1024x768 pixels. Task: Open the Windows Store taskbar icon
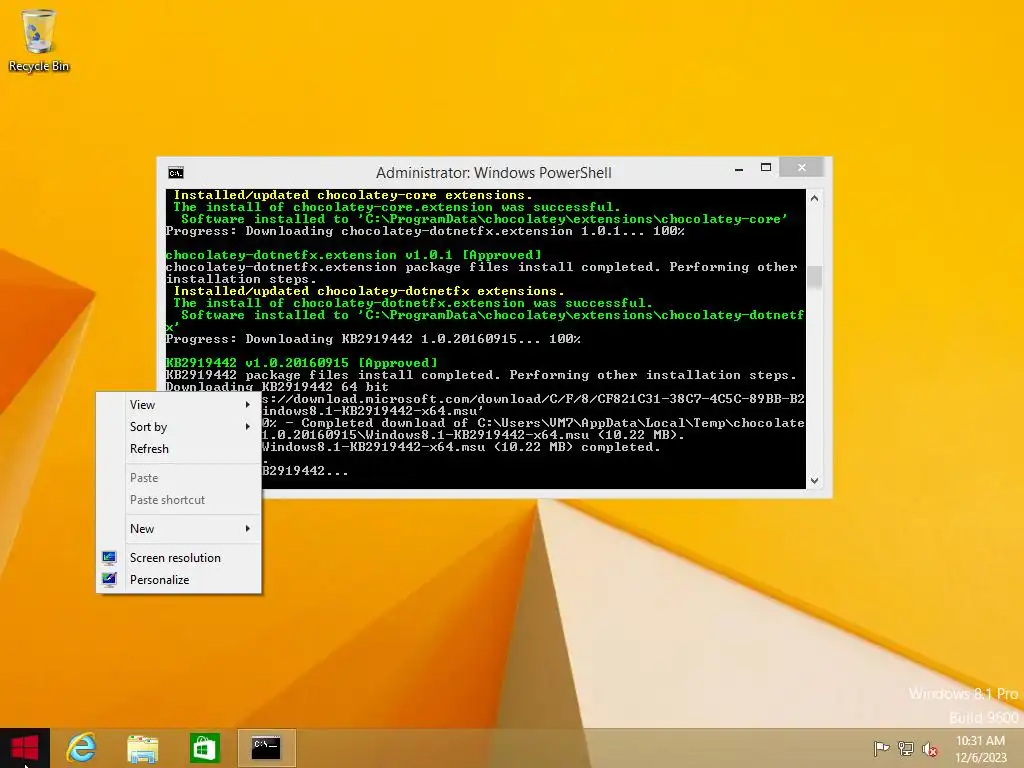click(x=204, y=748)
